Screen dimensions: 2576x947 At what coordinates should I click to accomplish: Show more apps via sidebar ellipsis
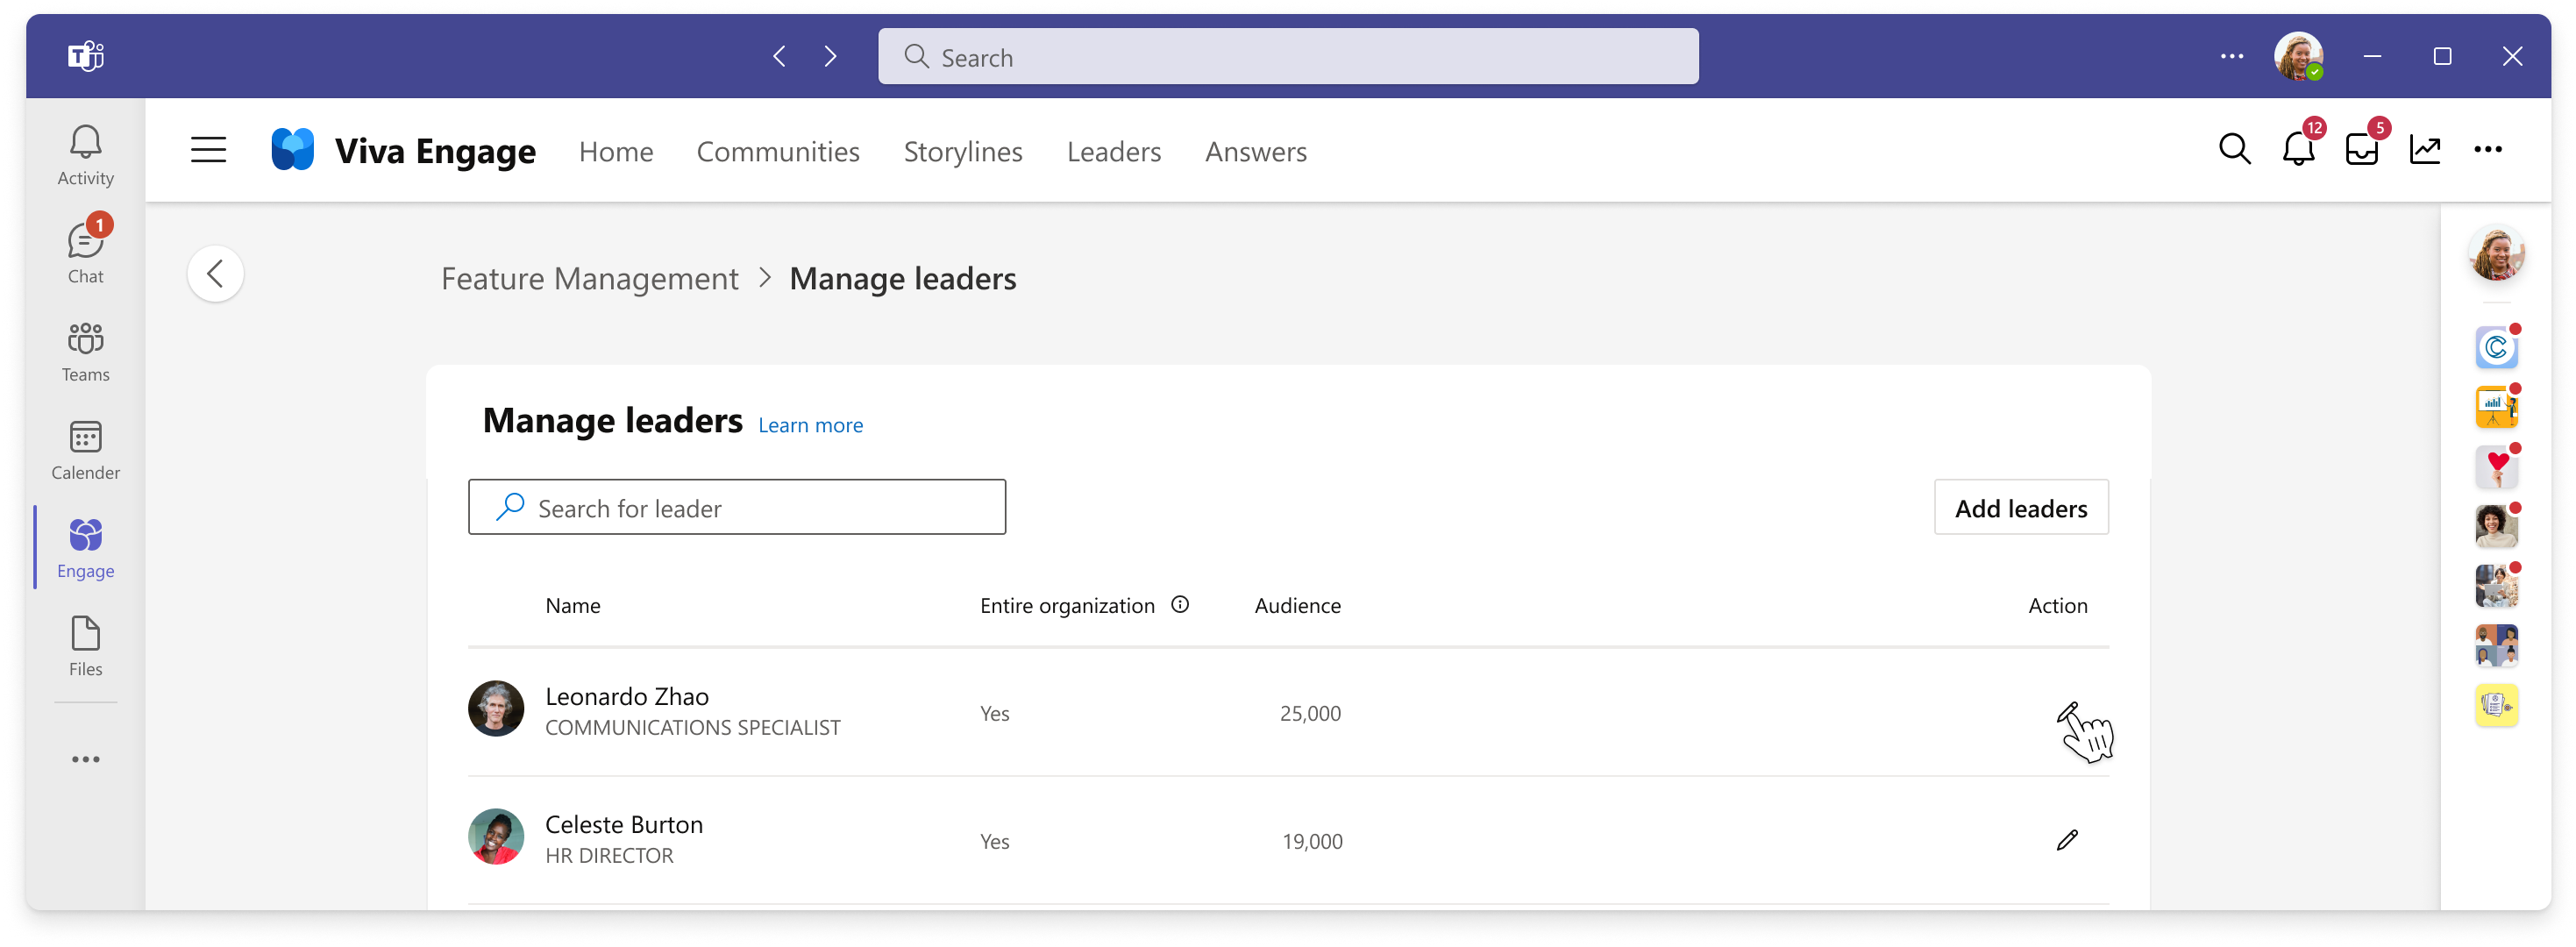coord(85,759)
